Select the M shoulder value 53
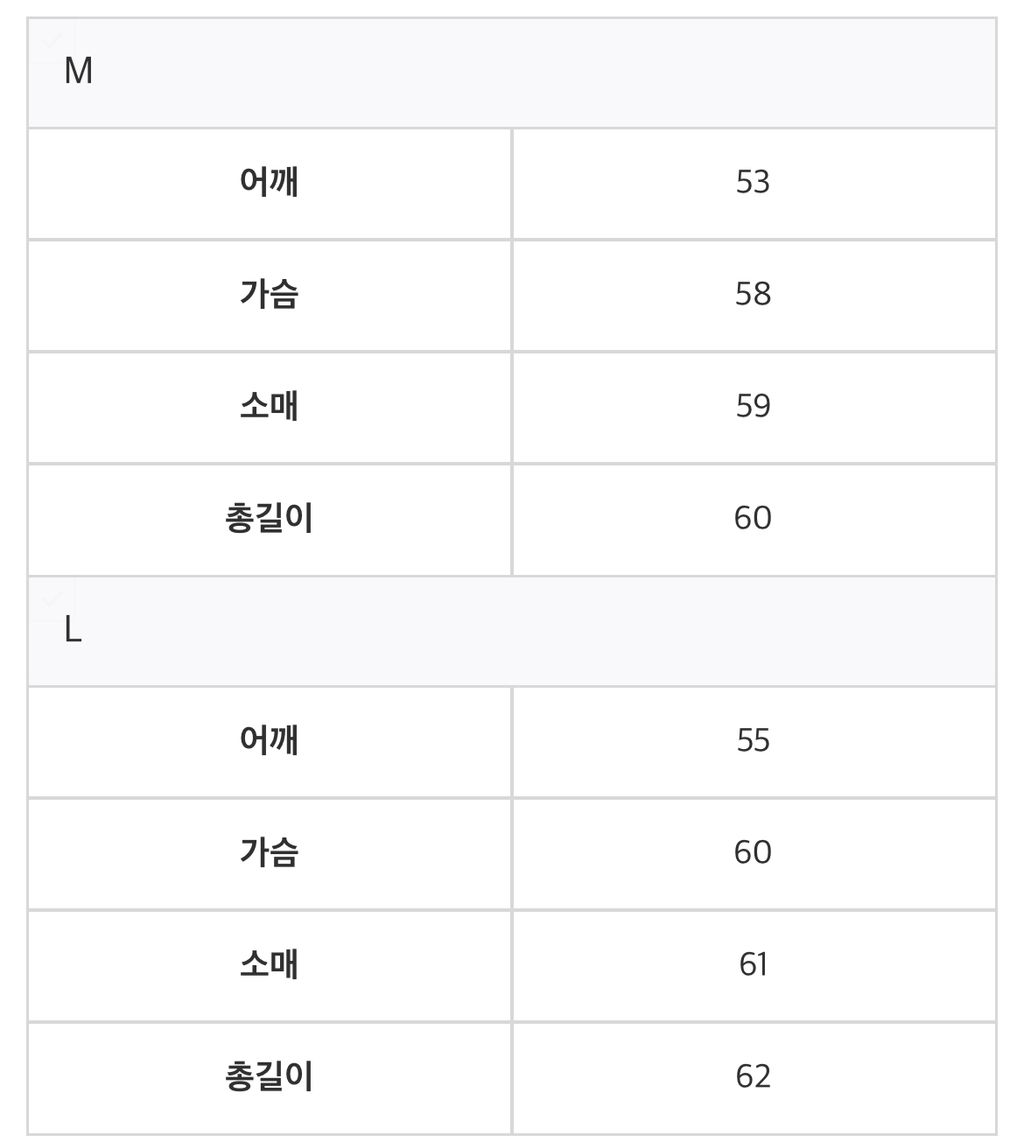The width and height of the screenshot is (1024, 1148). 753,183
